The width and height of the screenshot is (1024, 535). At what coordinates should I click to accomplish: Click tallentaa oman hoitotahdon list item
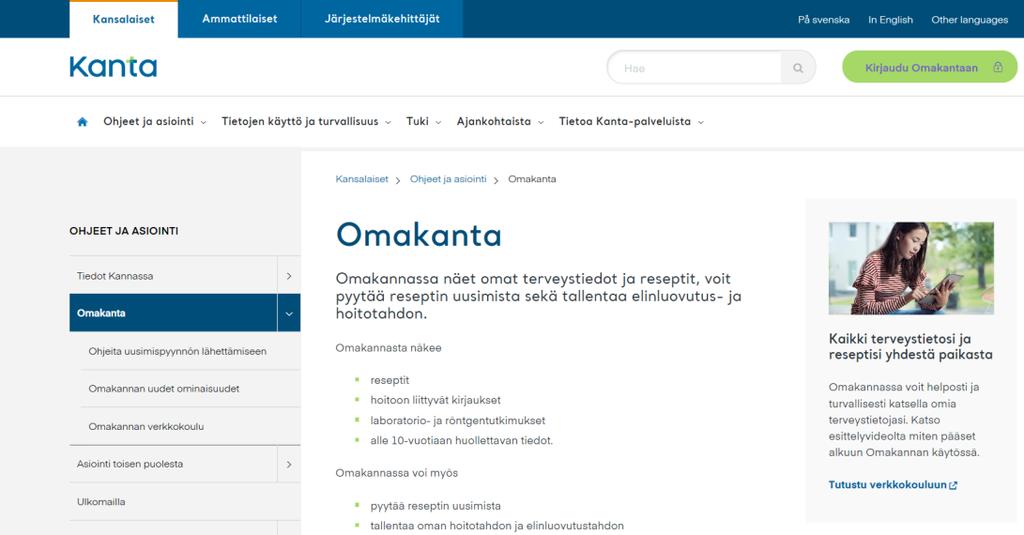point(497,526)
